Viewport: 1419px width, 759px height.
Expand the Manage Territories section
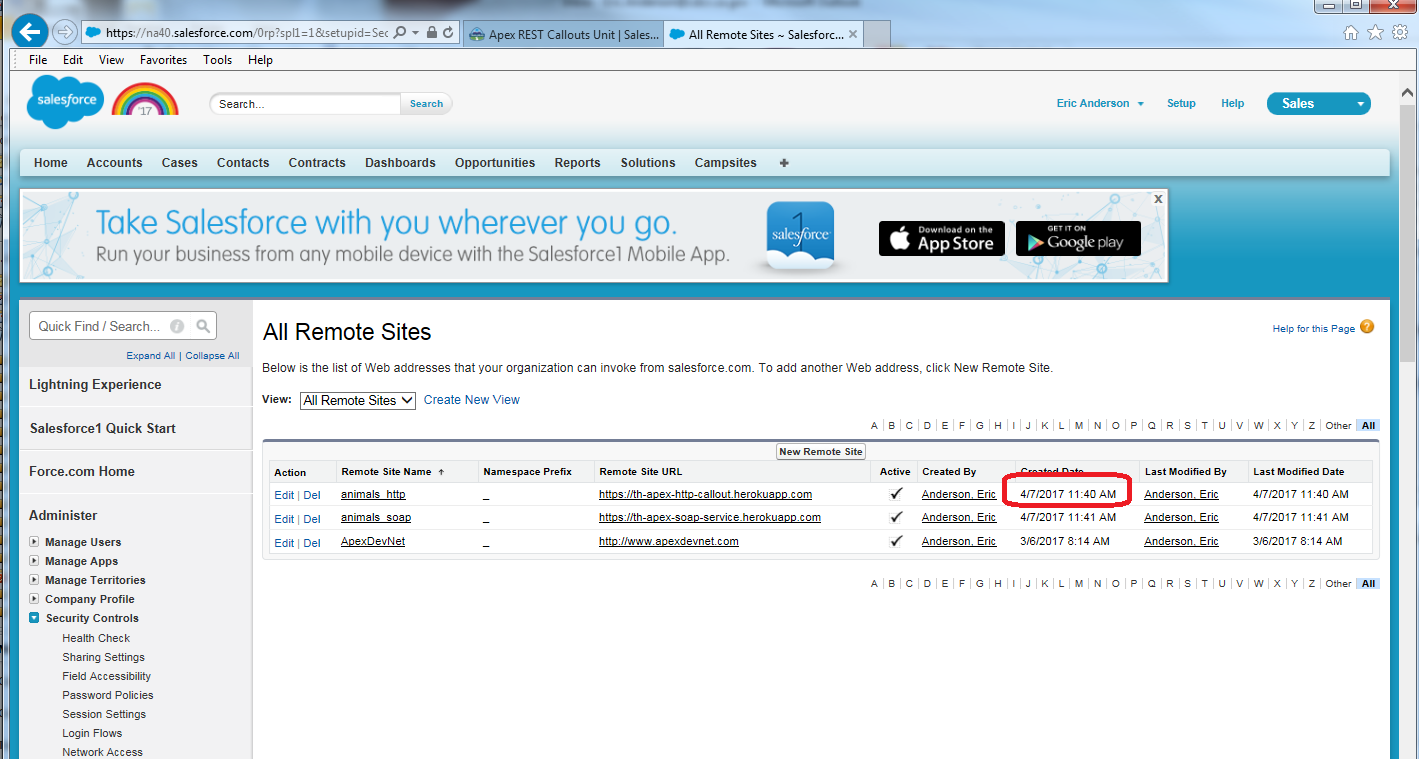tap(35, 580)
